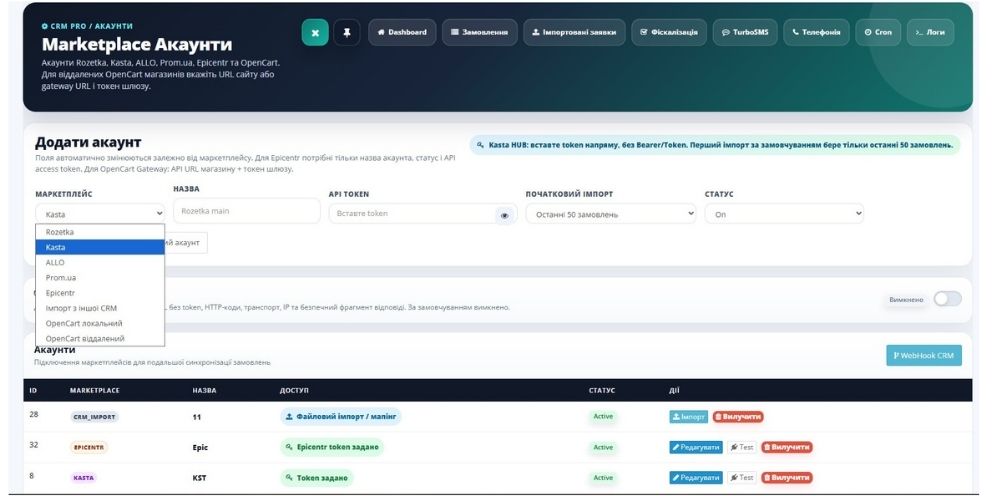Click the Marketplace column header

click(x=95, y=390)
